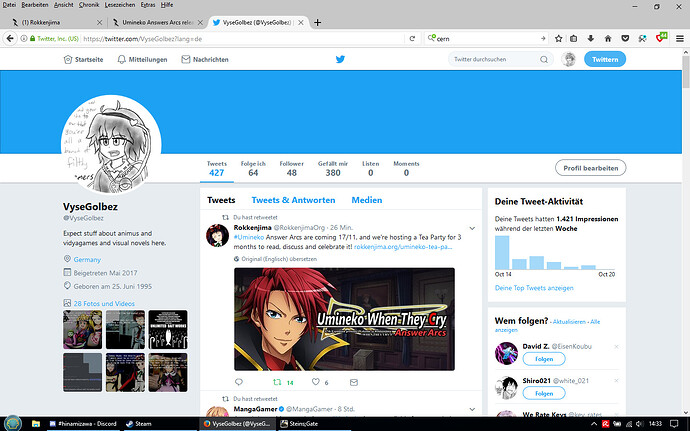
Task: Open the Chronik menu
Action: (x=89, y=5)
